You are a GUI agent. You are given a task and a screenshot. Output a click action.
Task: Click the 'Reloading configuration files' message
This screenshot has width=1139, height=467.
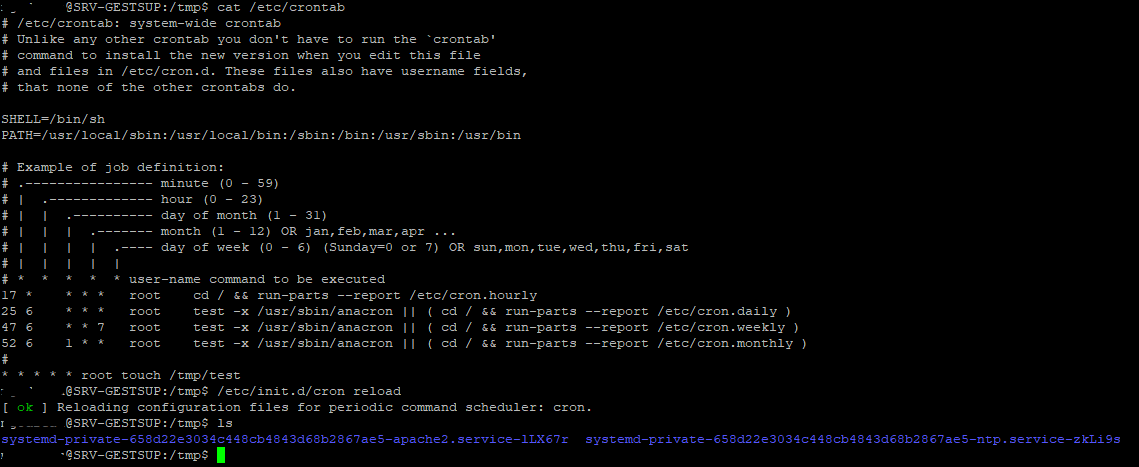point(172,407)
